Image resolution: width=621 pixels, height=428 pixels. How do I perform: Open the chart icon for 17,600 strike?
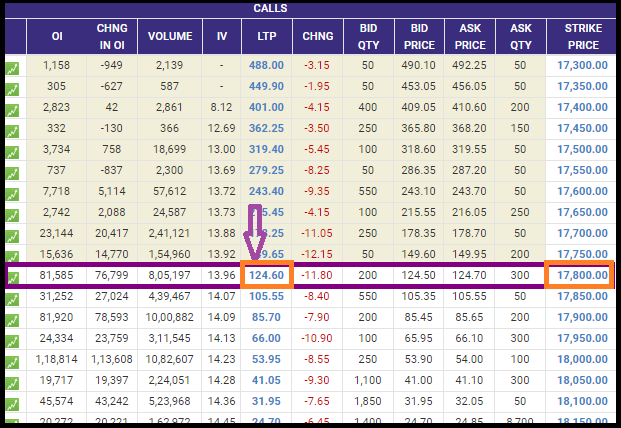[13, 191]
